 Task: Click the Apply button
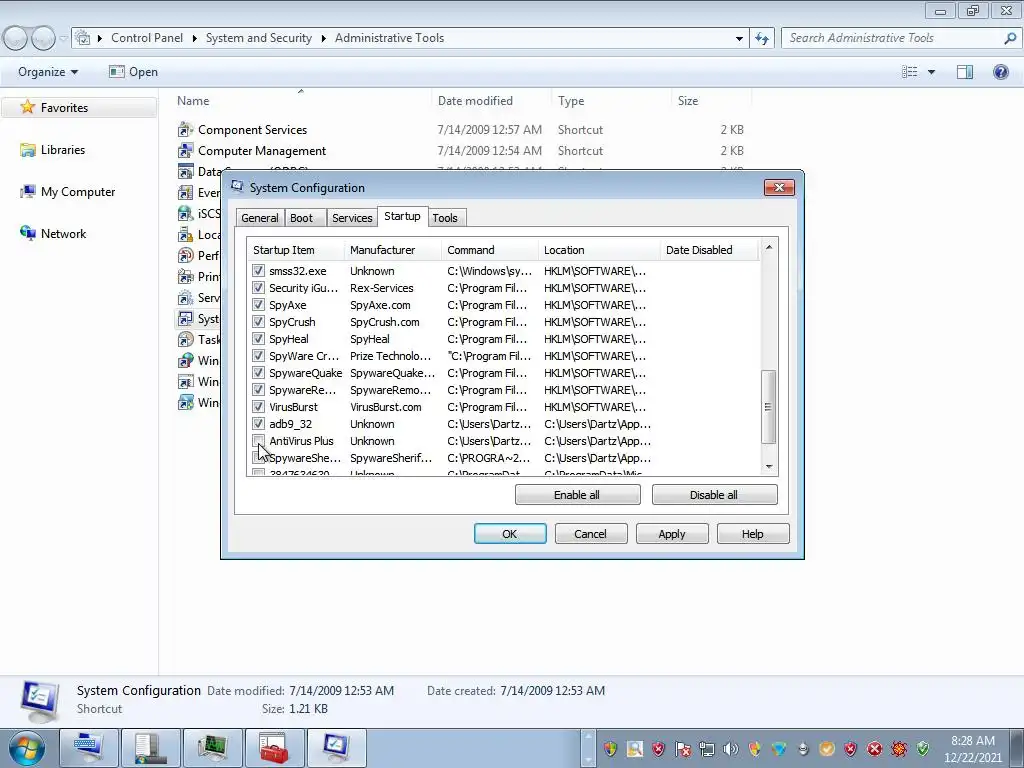672,534
